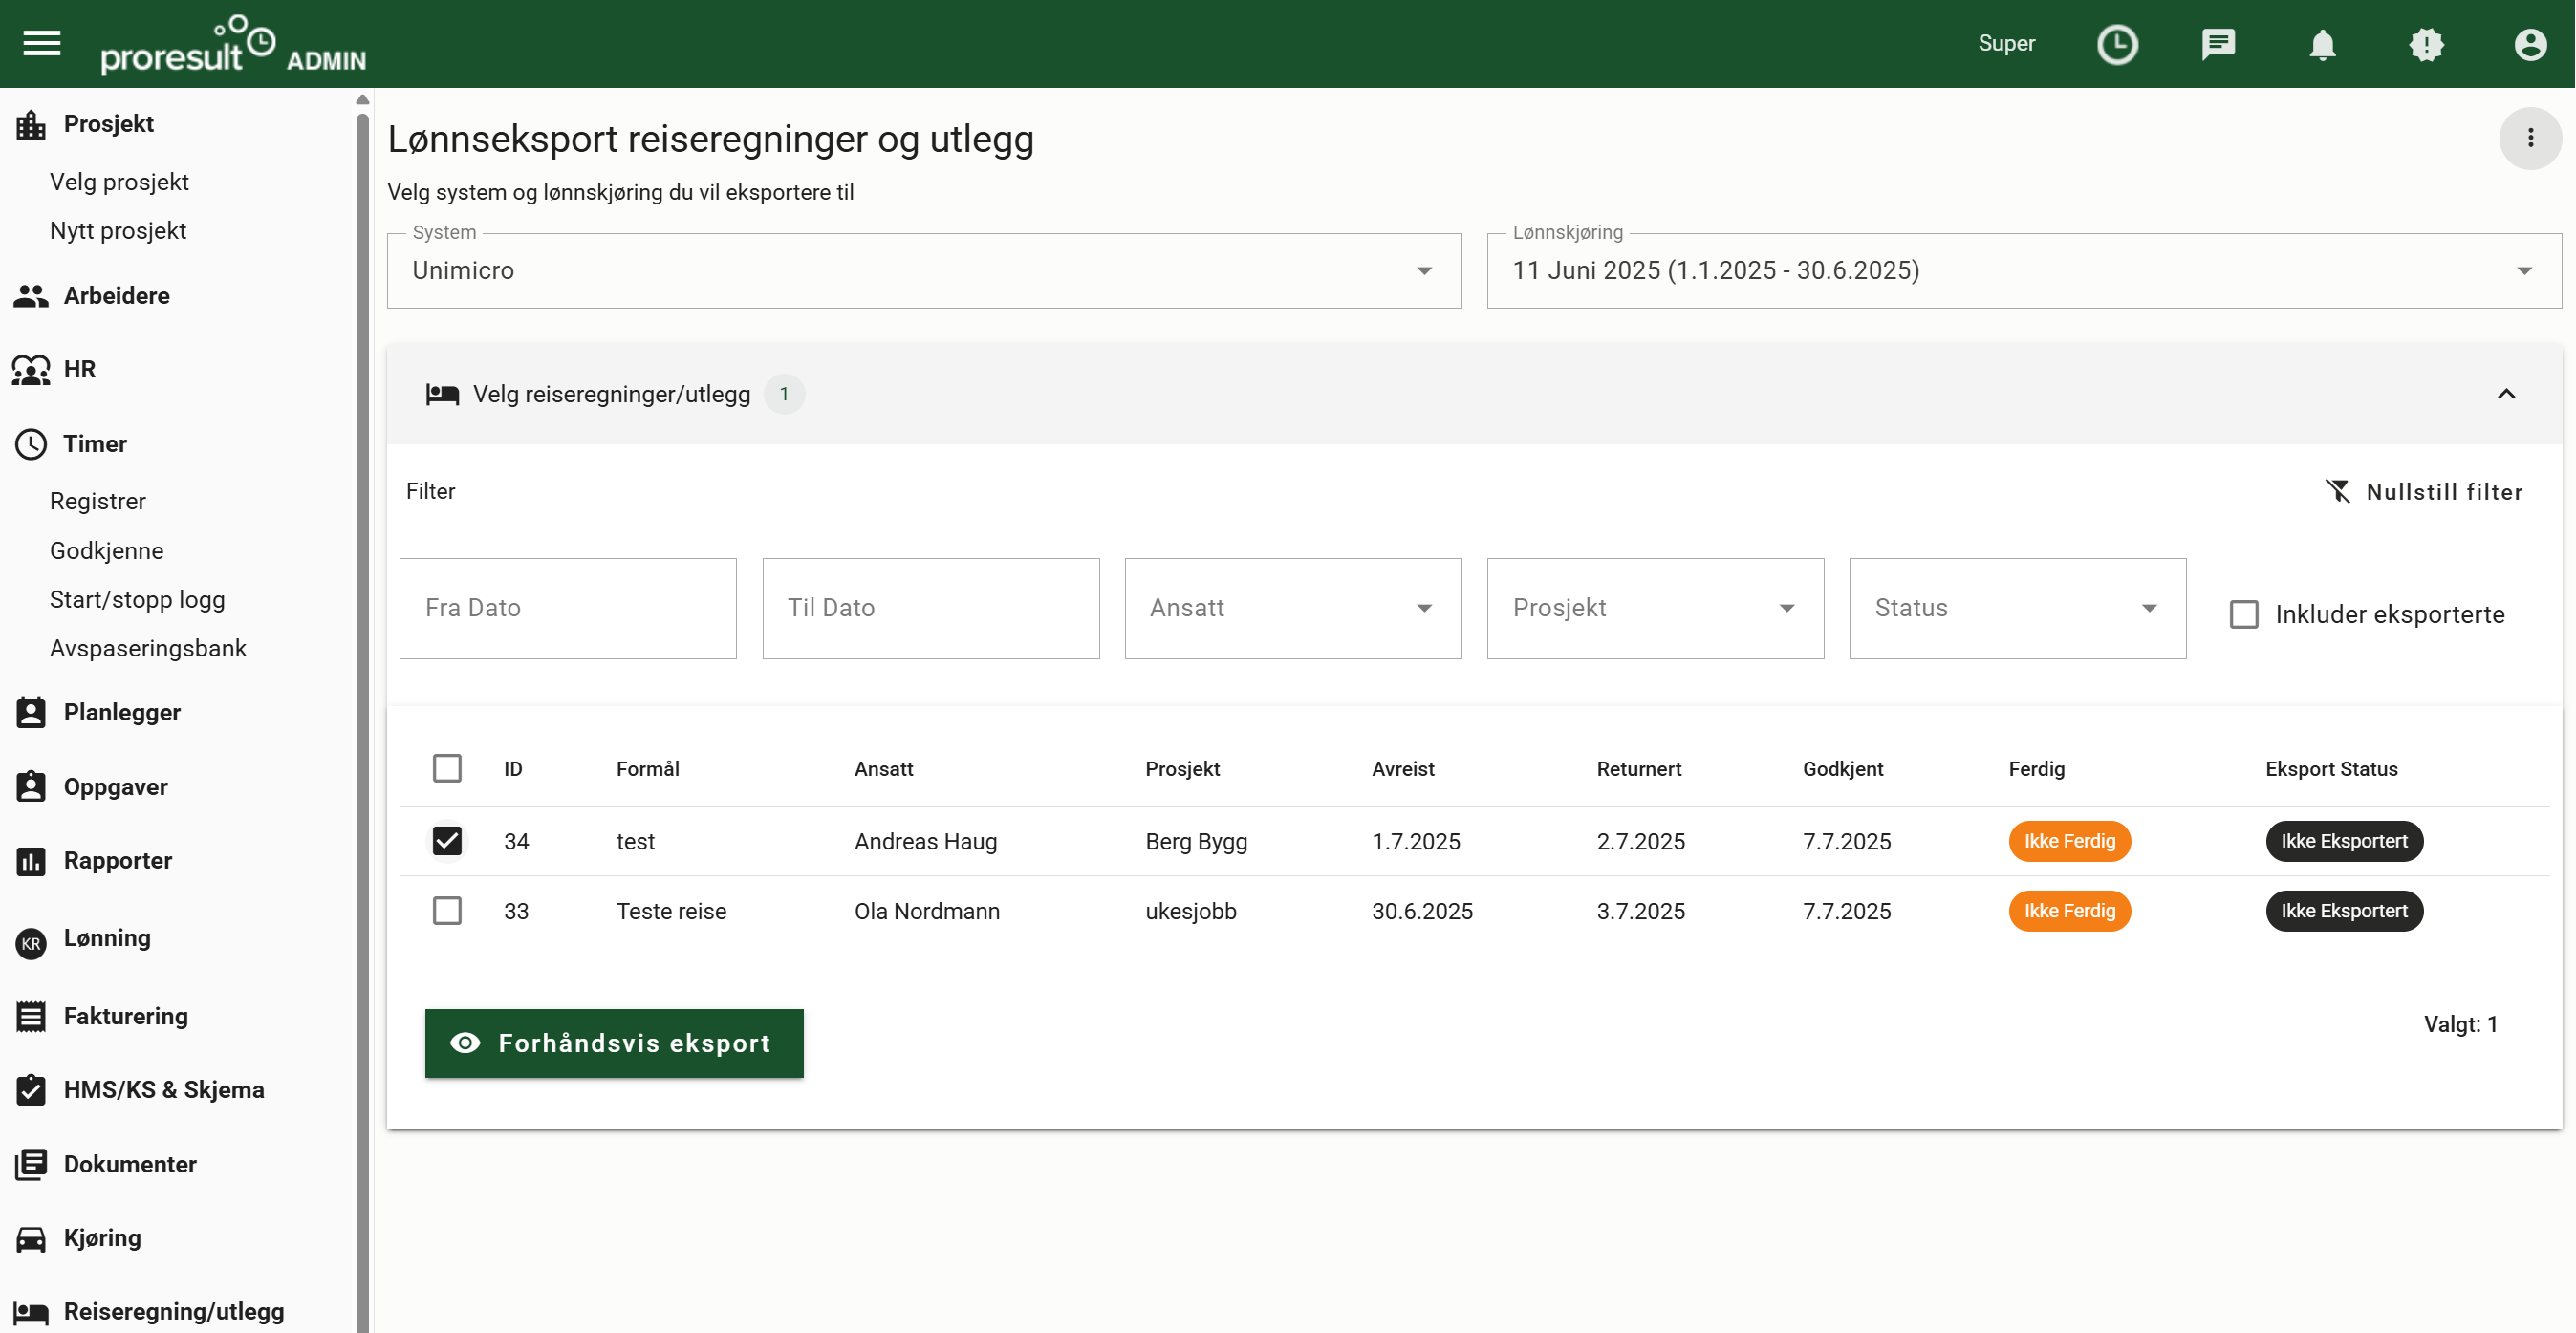Click Ikke Ferdig badge for Teste reise row

(2069, 911)
